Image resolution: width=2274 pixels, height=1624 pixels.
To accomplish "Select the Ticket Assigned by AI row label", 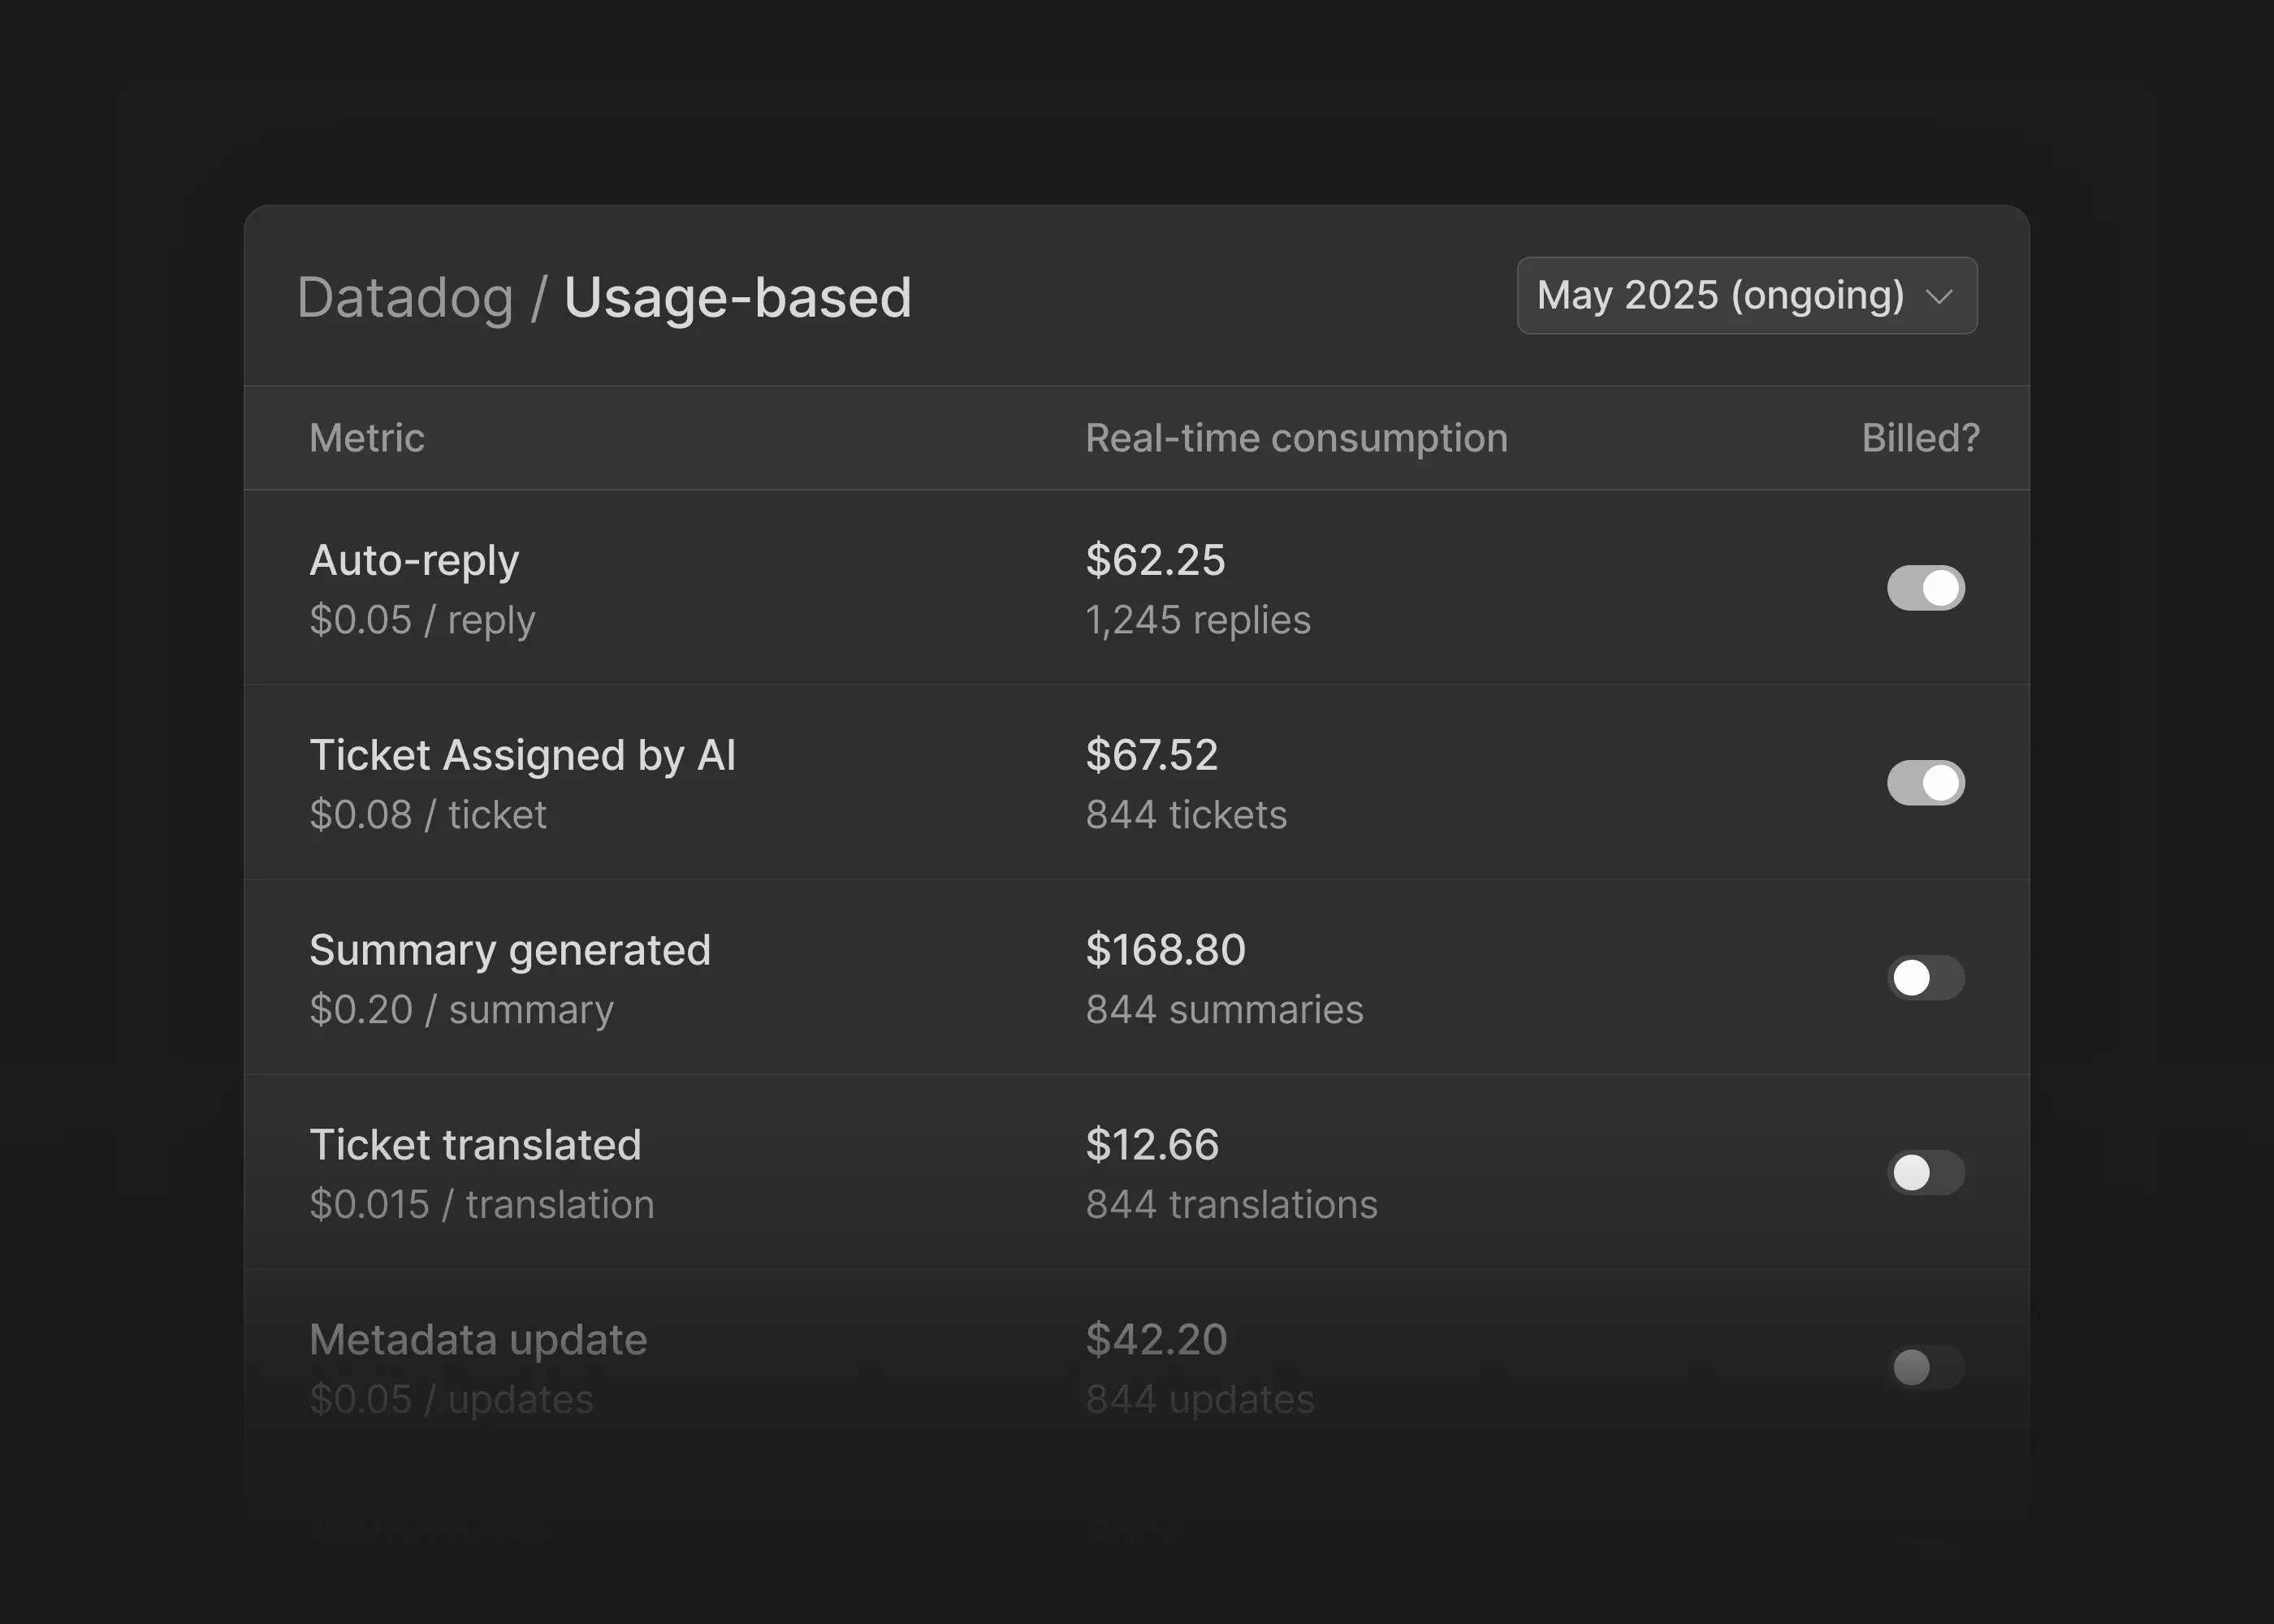I will pyautogui.click(x=522, y=755).
